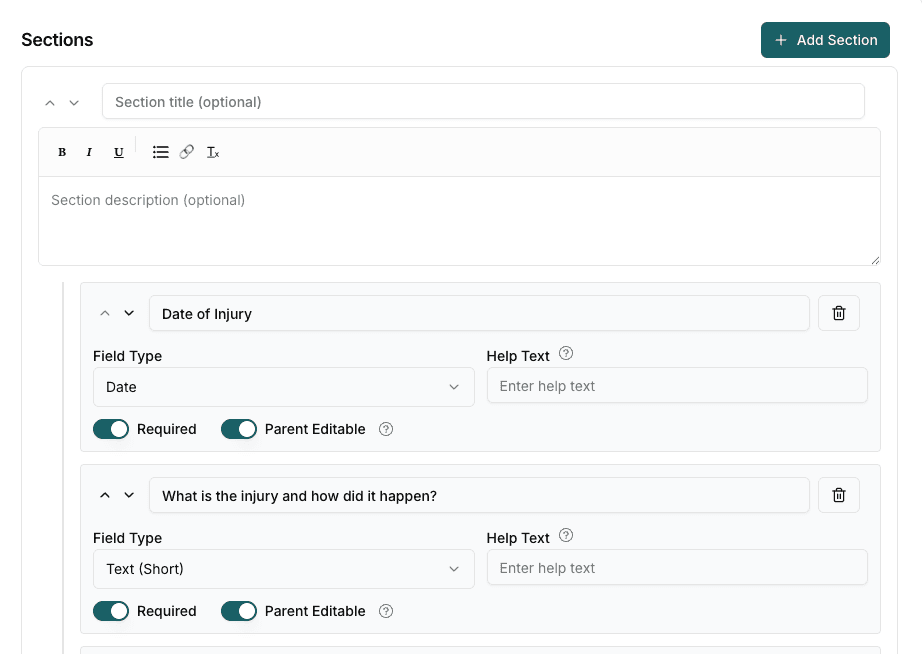Image resolution: width=922 pixels, height=654 pixels.
Task: Open the Field Type dropdown showing Text (Short)
Action: point(284,569)
